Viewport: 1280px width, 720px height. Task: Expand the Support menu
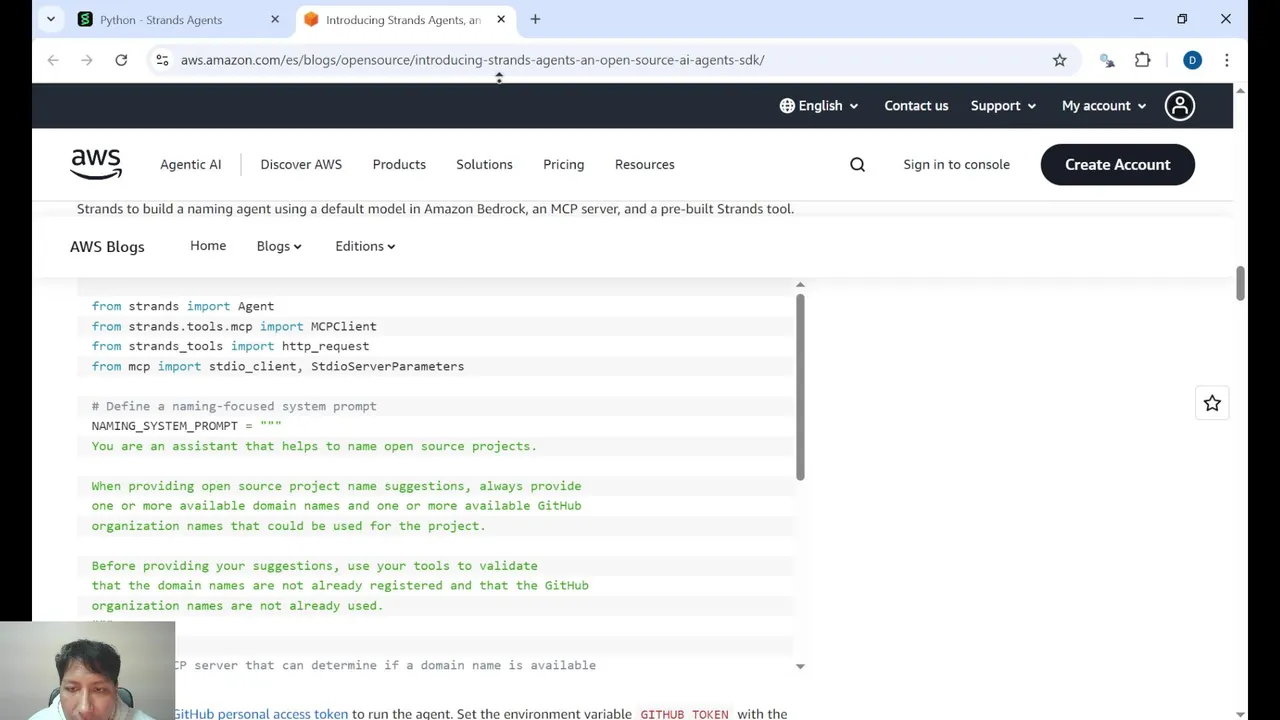[x=1003, y=106]
